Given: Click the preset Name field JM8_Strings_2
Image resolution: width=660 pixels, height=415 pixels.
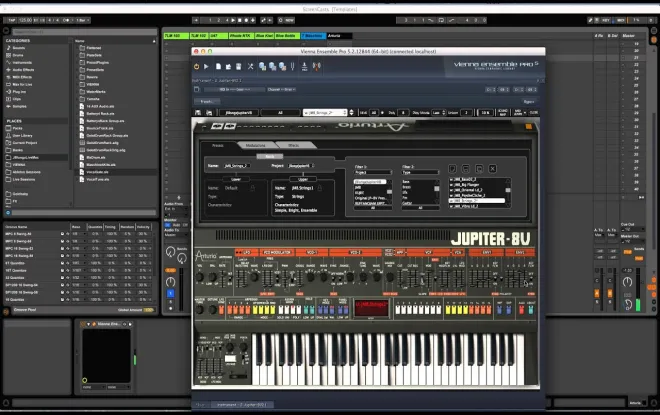Looking at the screenshot, I should (237, 166).
